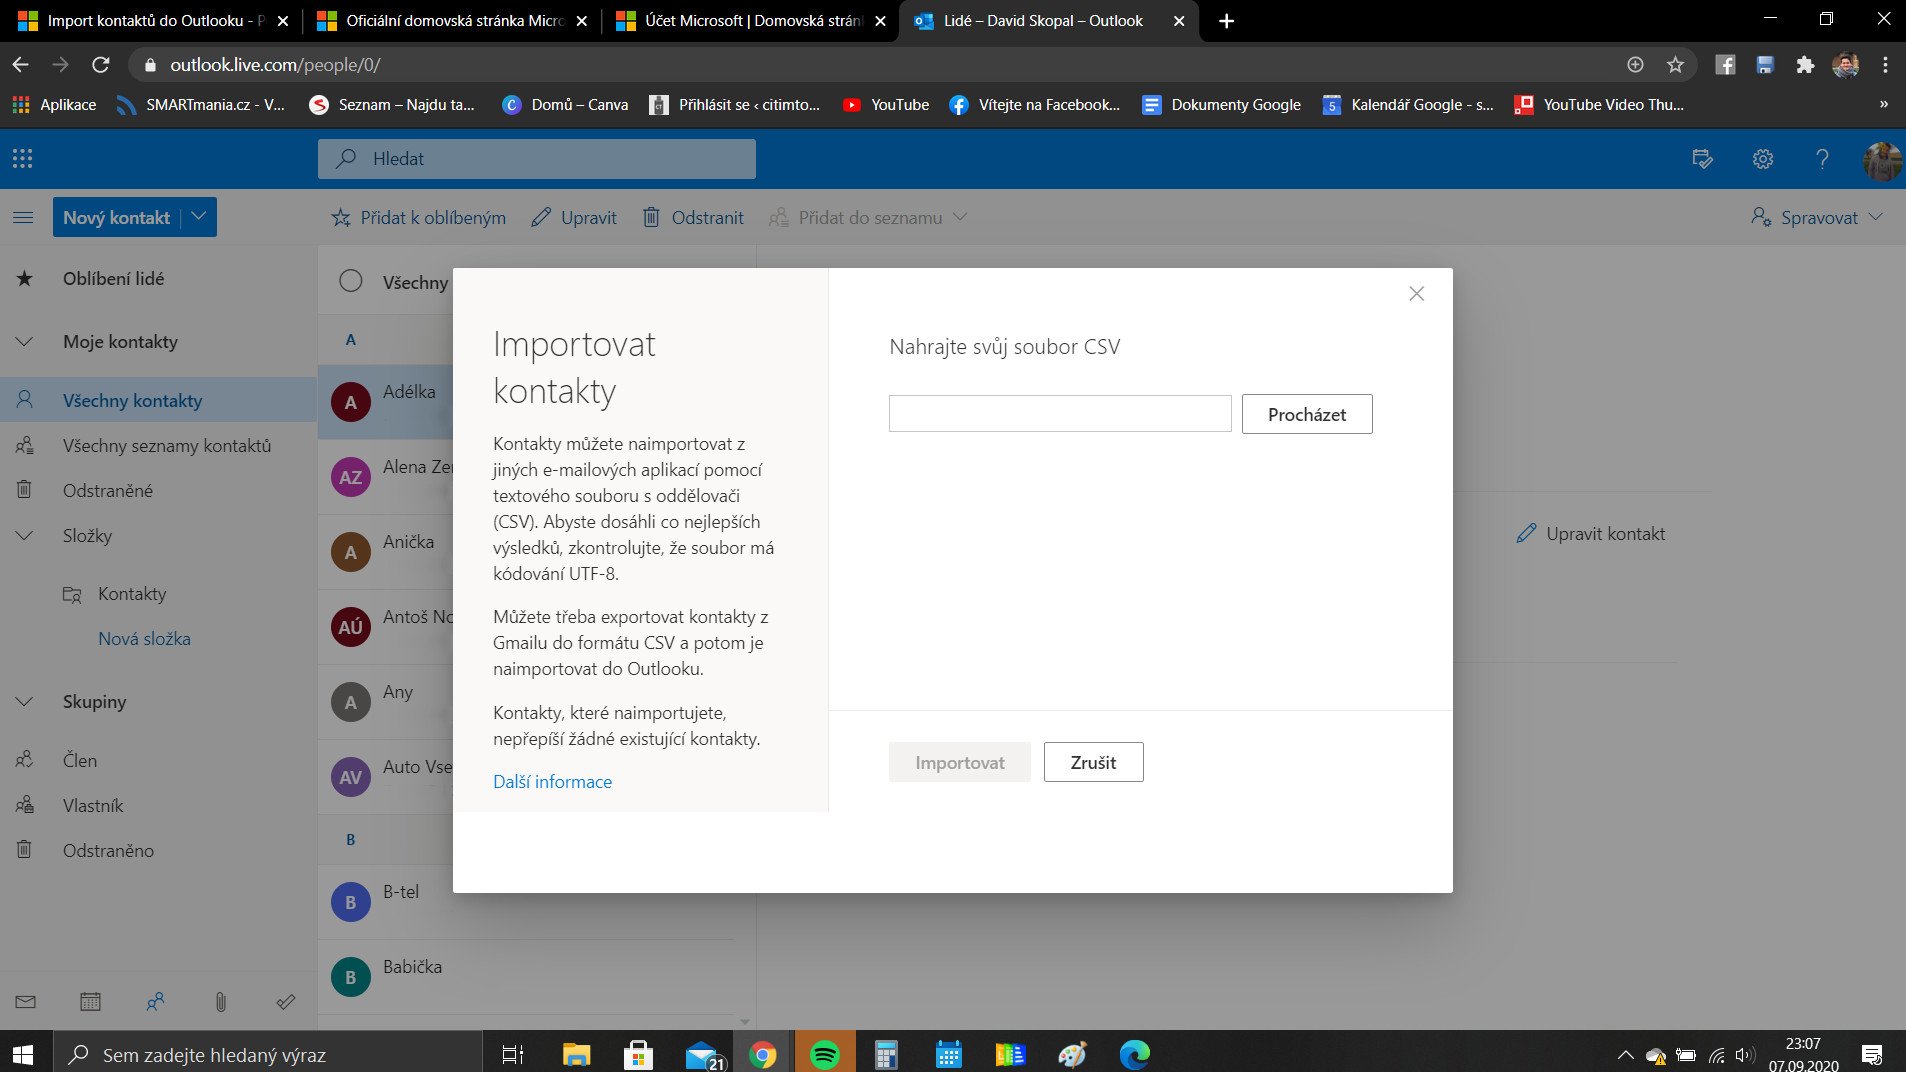Collapse the Moje kontakty section

(x=24, y=341)
